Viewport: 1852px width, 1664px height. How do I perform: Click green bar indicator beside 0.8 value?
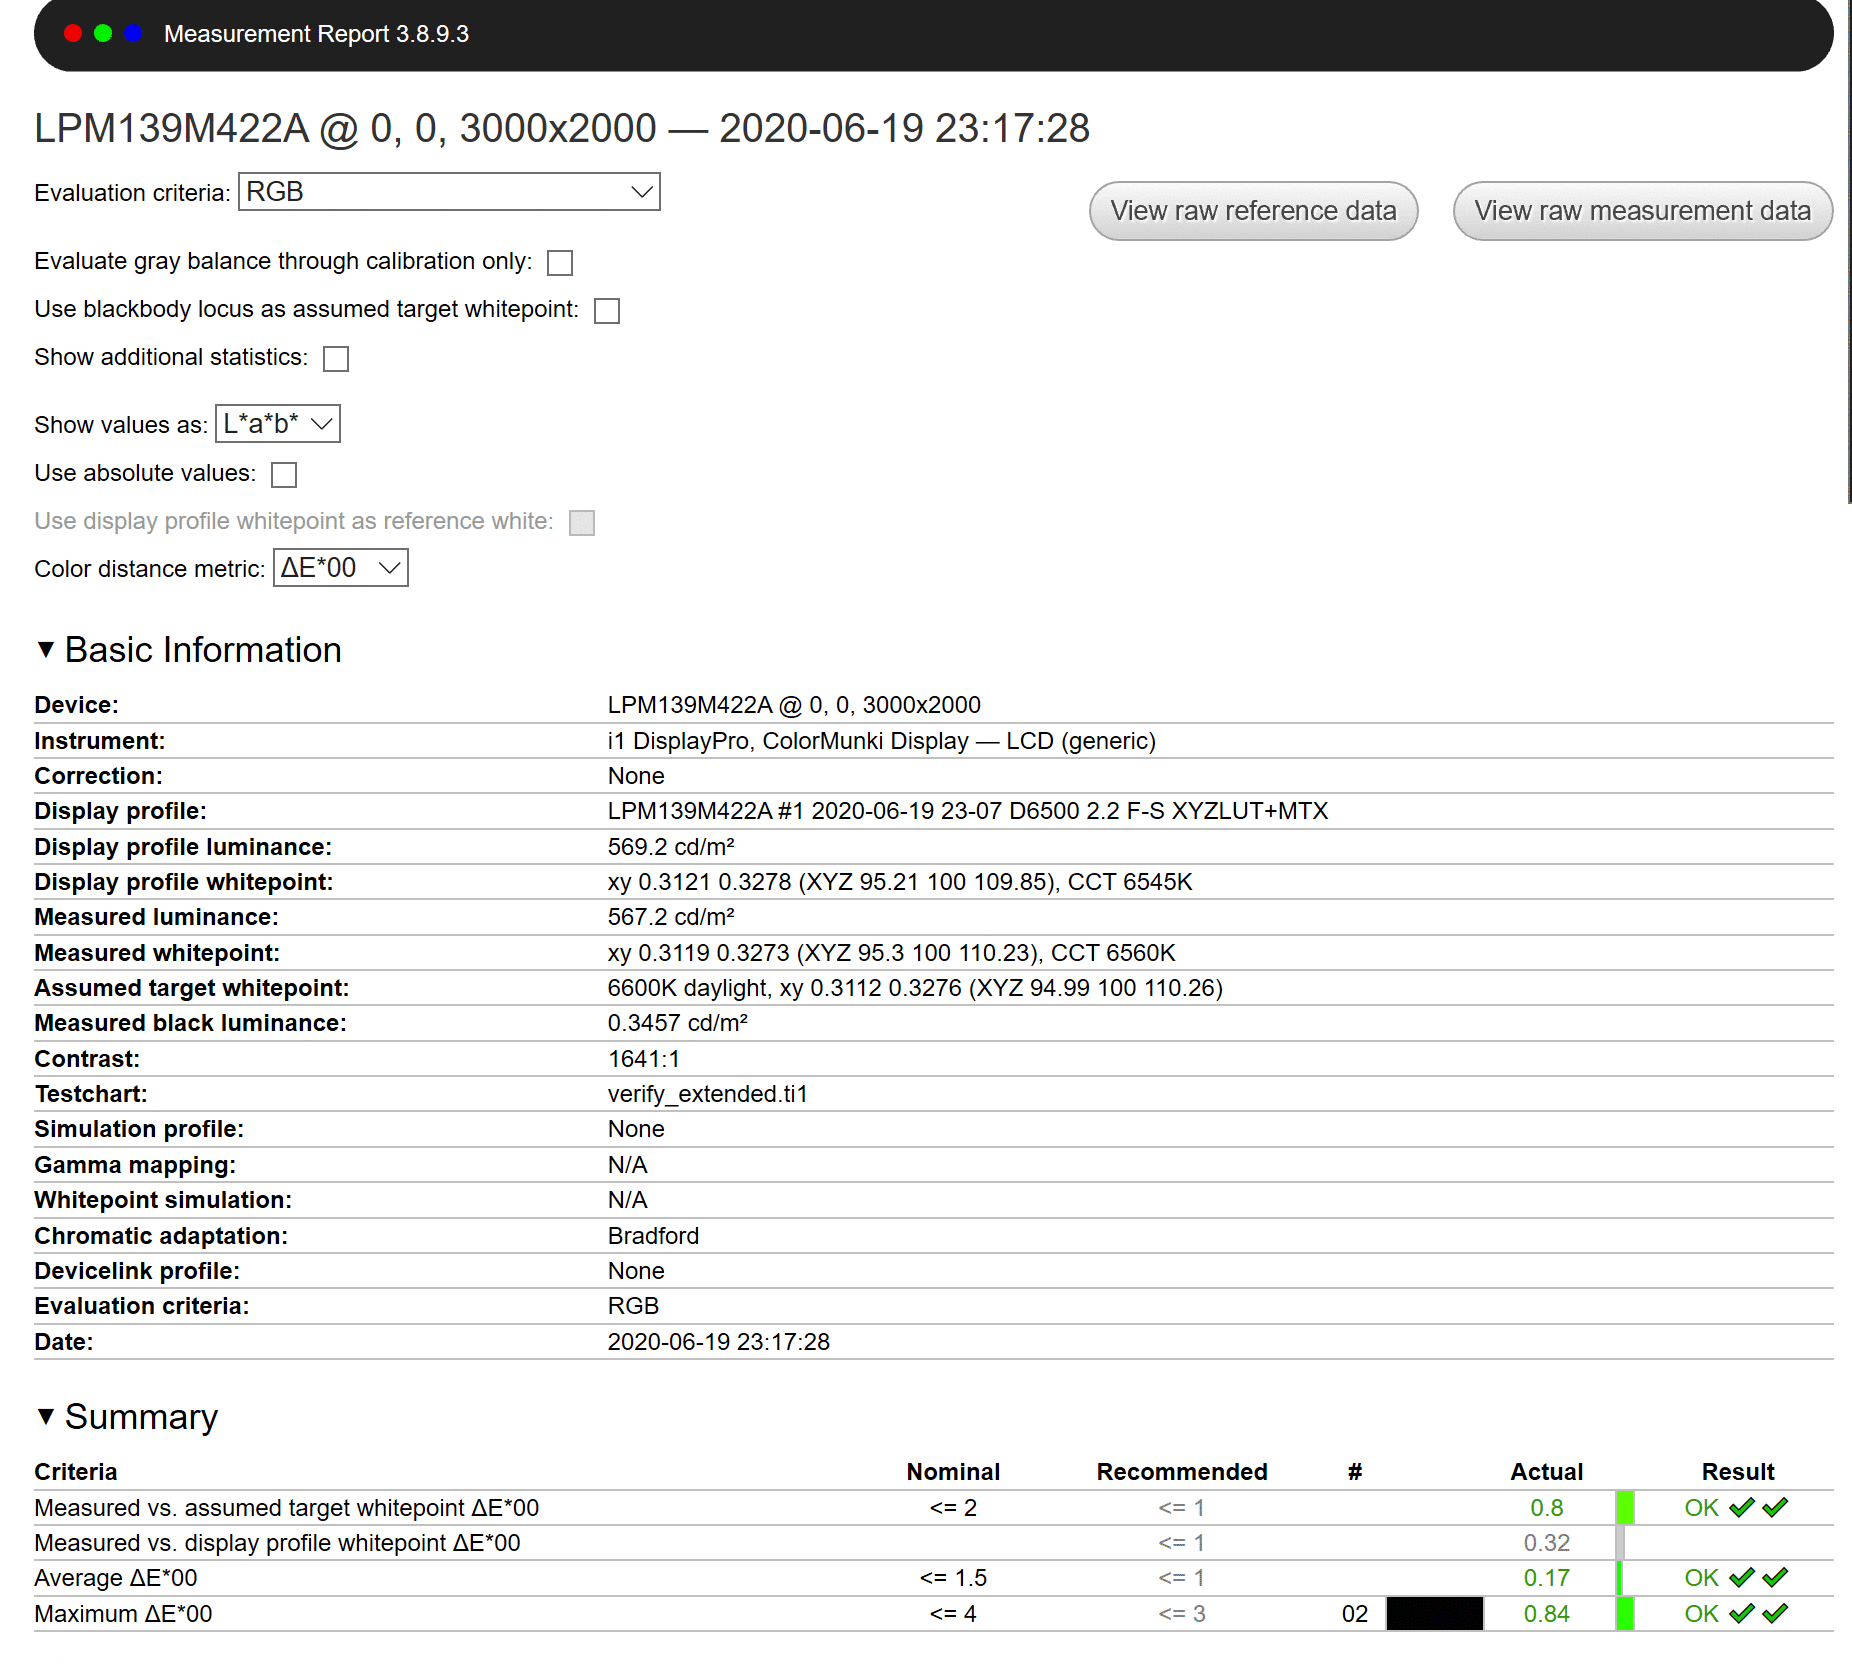point(1625,1508)
